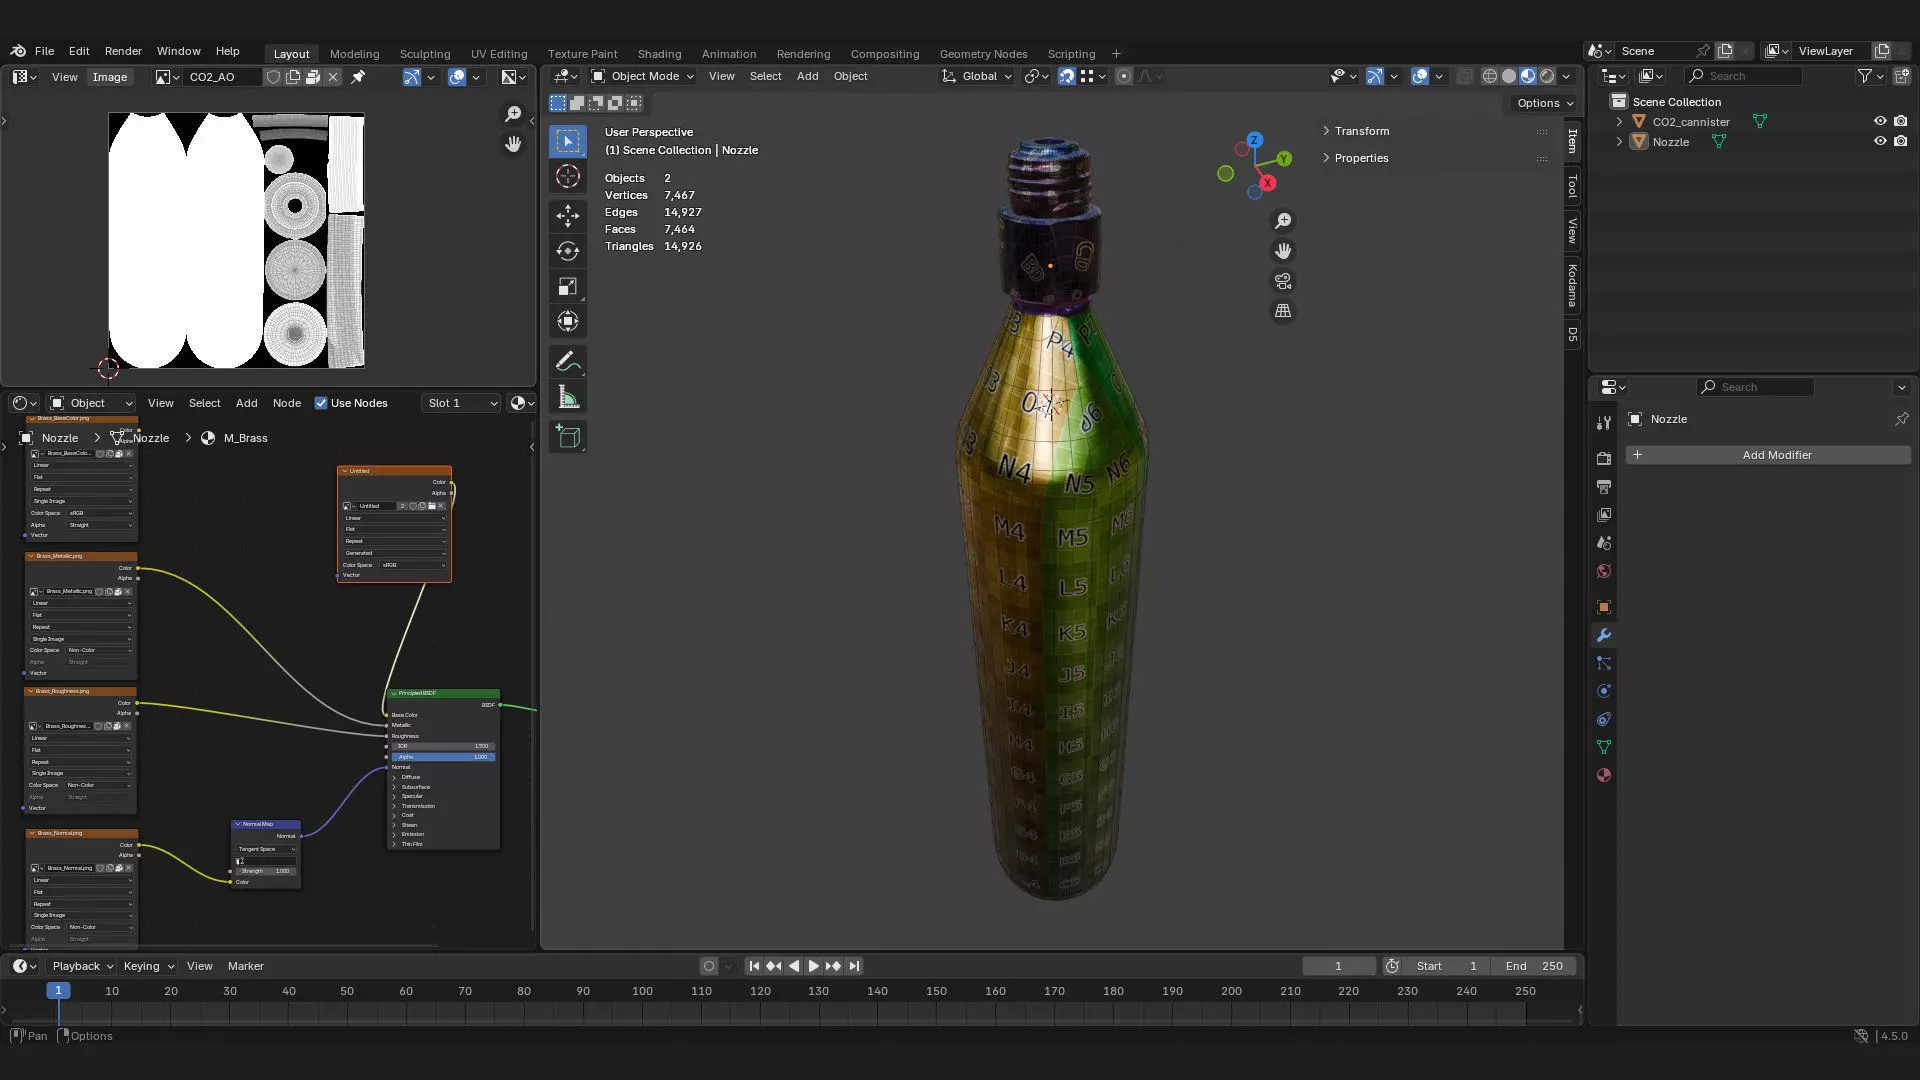
Task: Click the Add Modifier button
Action: click(1768, 455)
